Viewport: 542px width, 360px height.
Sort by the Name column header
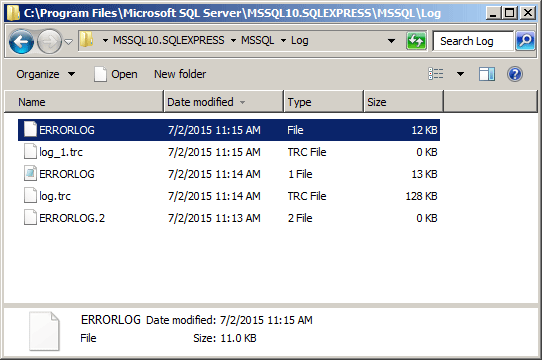pos(84,102)
